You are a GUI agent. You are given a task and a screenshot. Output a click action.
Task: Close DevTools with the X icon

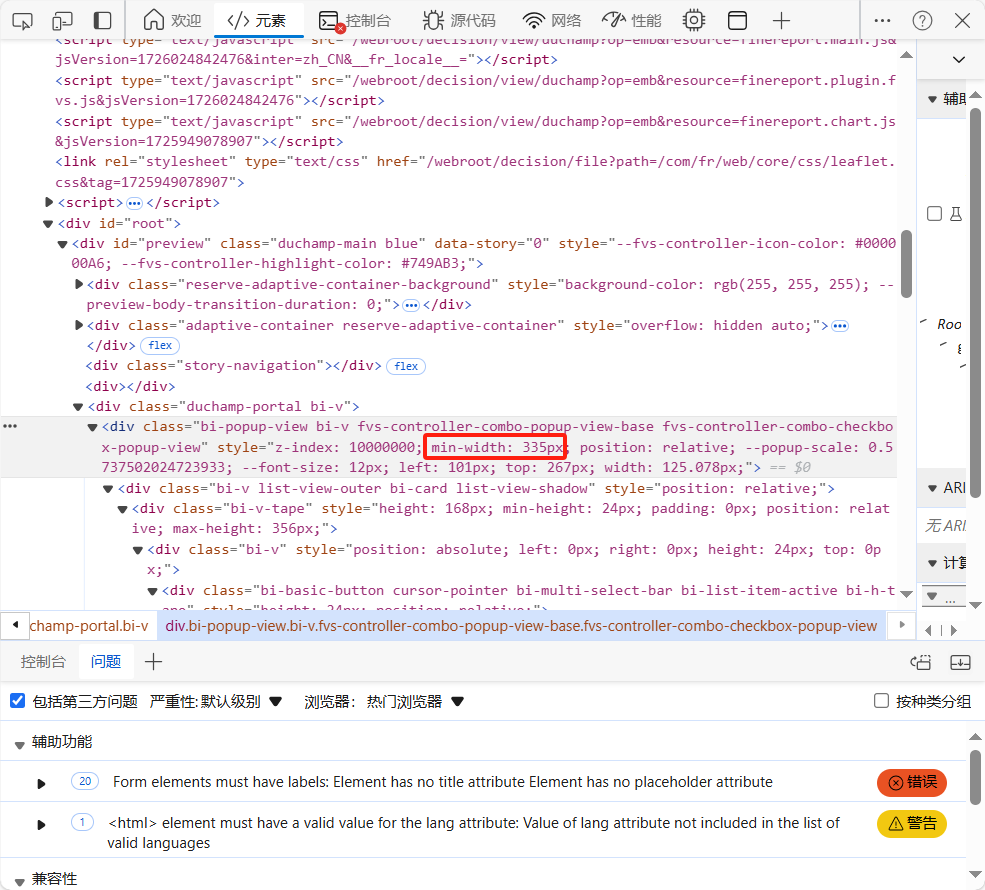coord(962,21)
